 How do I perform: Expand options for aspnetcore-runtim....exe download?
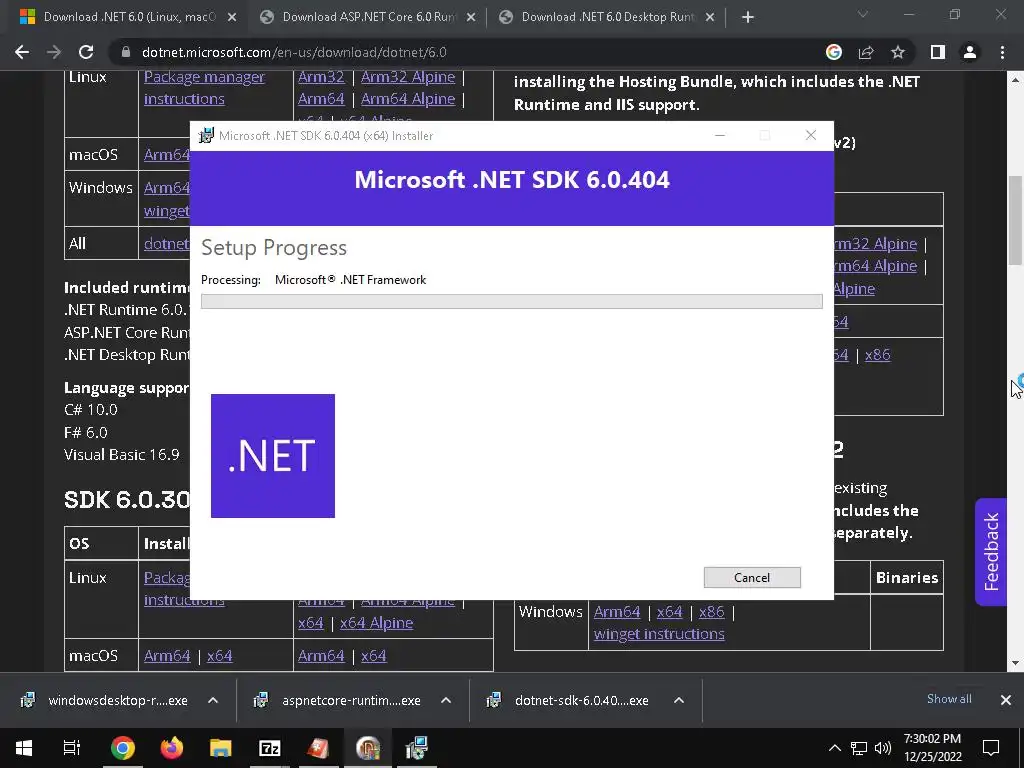click(x=446, y=700)
